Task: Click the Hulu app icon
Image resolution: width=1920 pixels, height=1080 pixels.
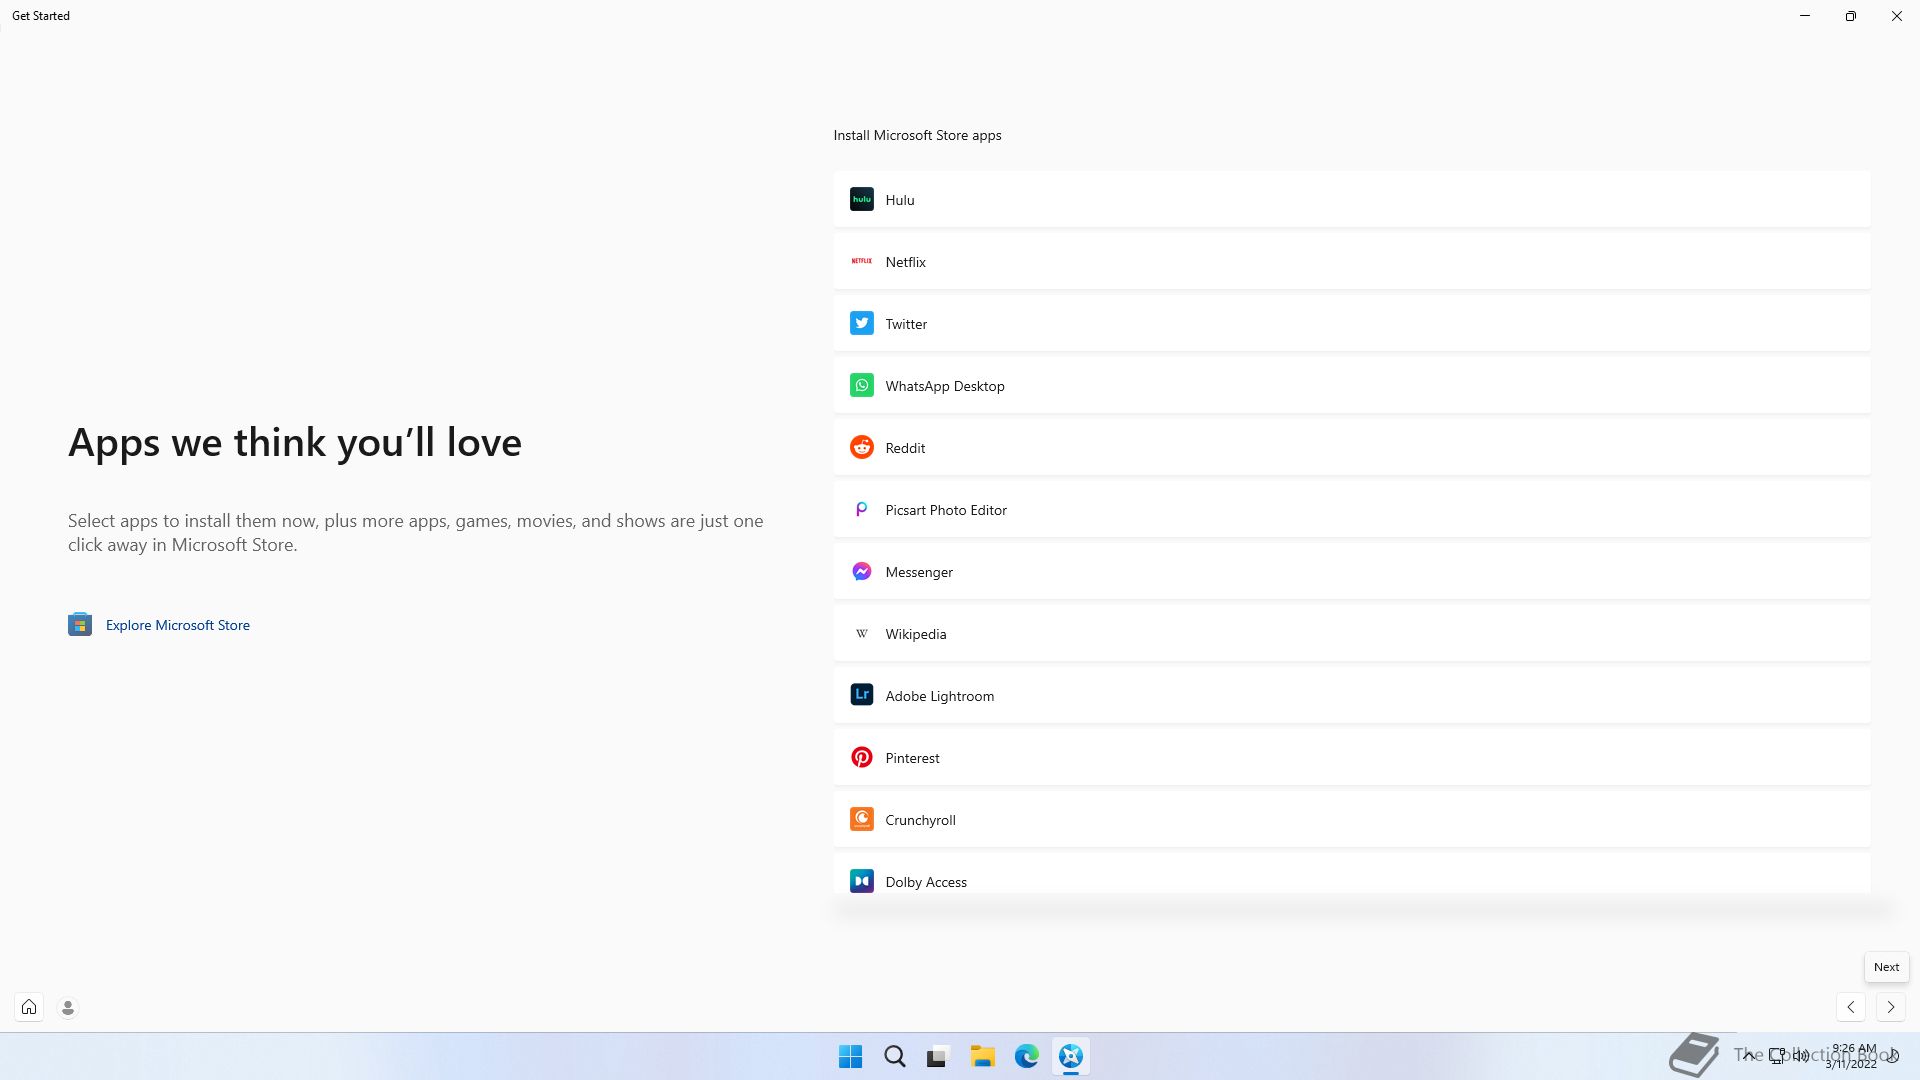Action: (861, 199)
